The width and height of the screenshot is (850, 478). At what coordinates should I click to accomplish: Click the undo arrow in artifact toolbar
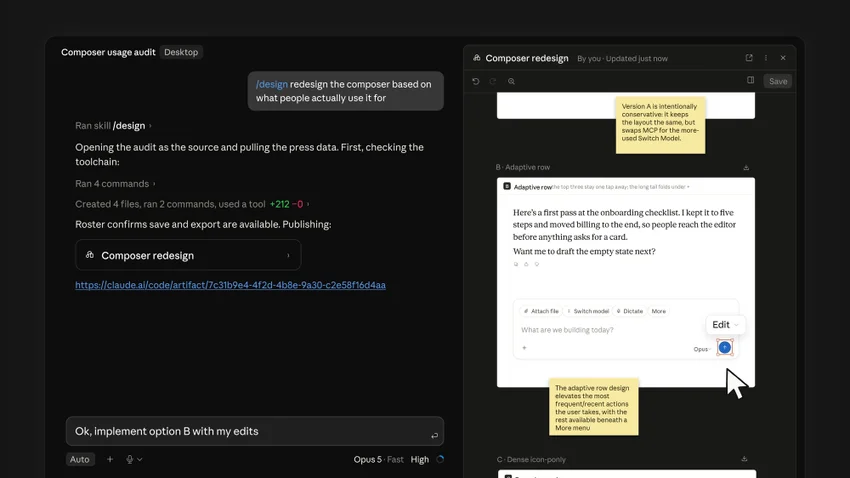[476, 81]
